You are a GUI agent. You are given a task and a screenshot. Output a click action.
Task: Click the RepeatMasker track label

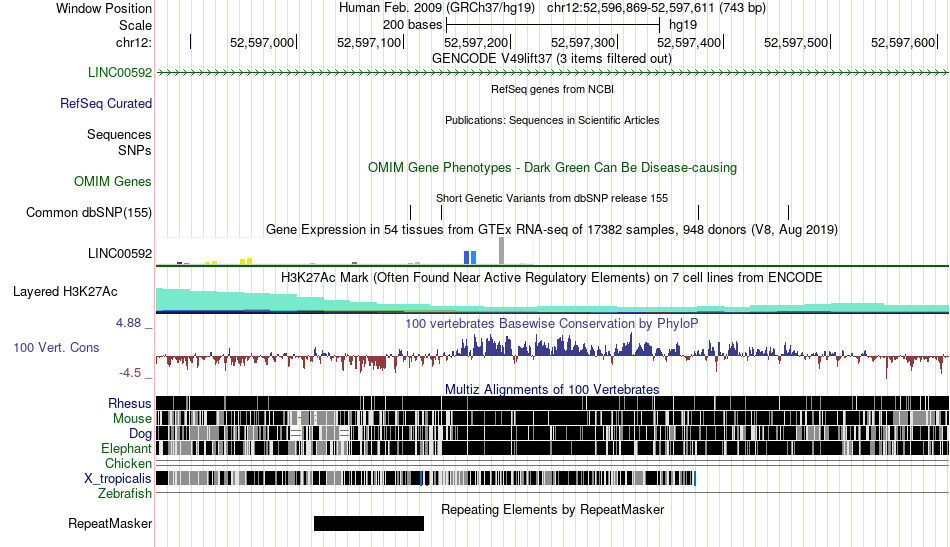(x=110, y=524)
